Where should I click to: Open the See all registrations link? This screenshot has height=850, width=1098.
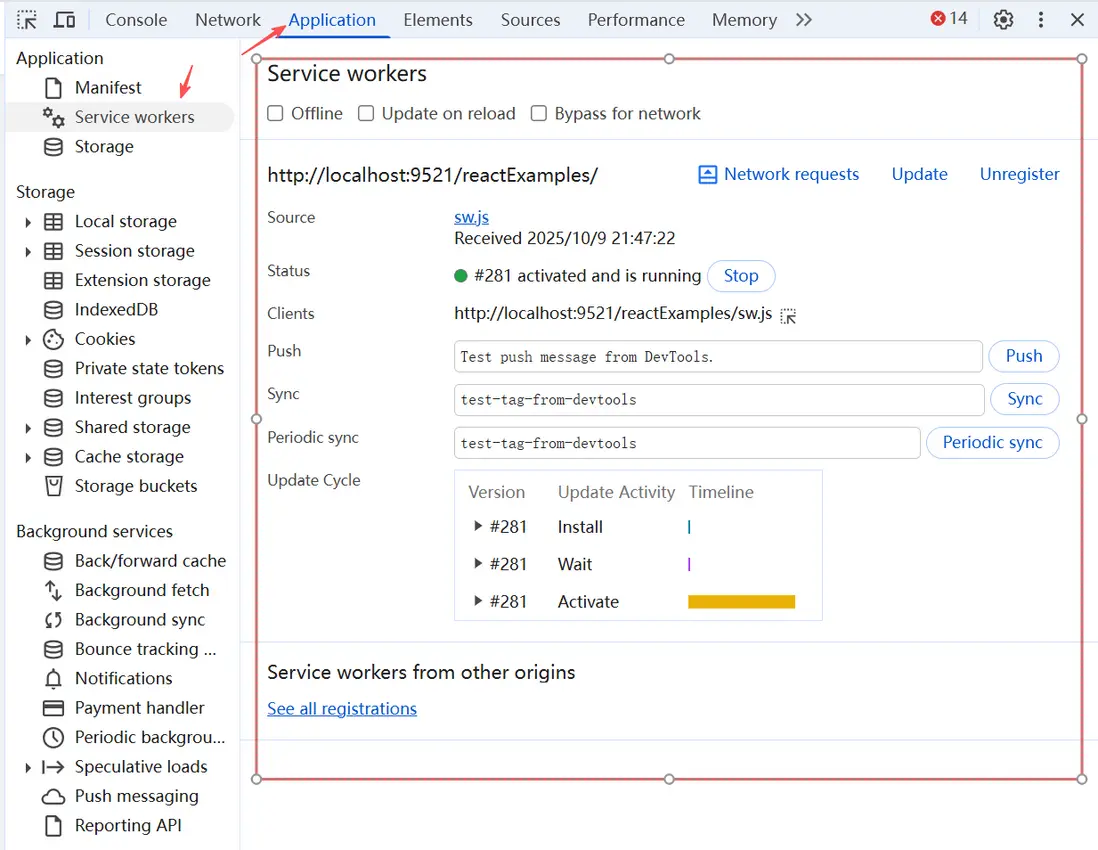(342, 709)
